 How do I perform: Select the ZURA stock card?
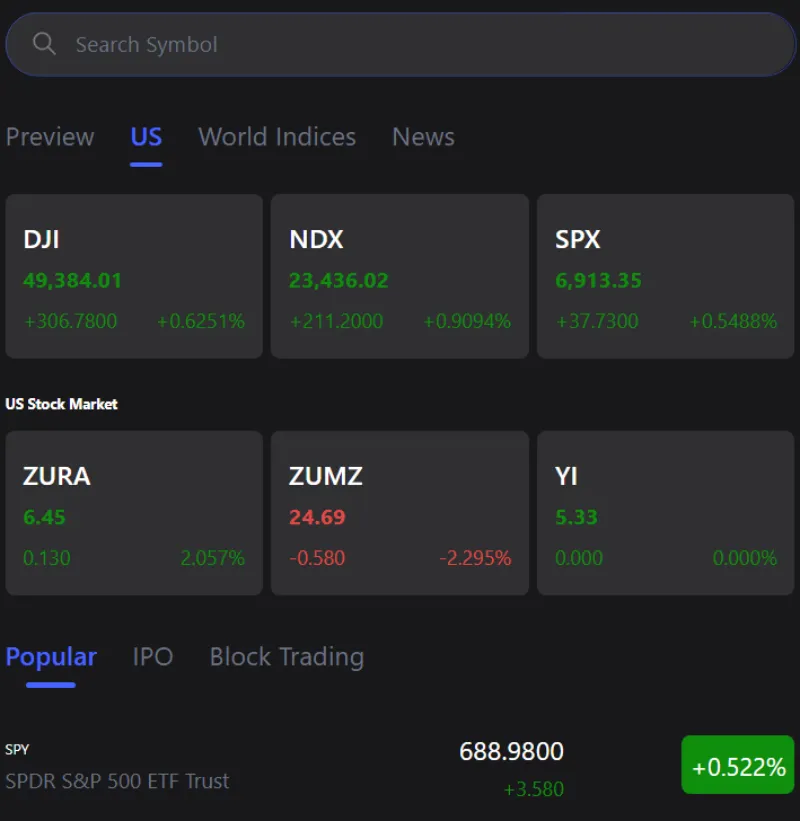click(x=134, y=513)
